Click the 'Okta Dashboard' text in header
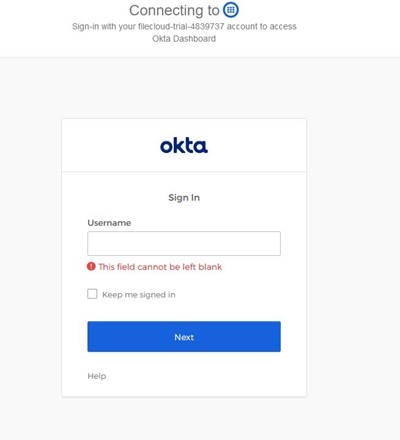This screenshot has width=400, height=440. click(184, 39)
